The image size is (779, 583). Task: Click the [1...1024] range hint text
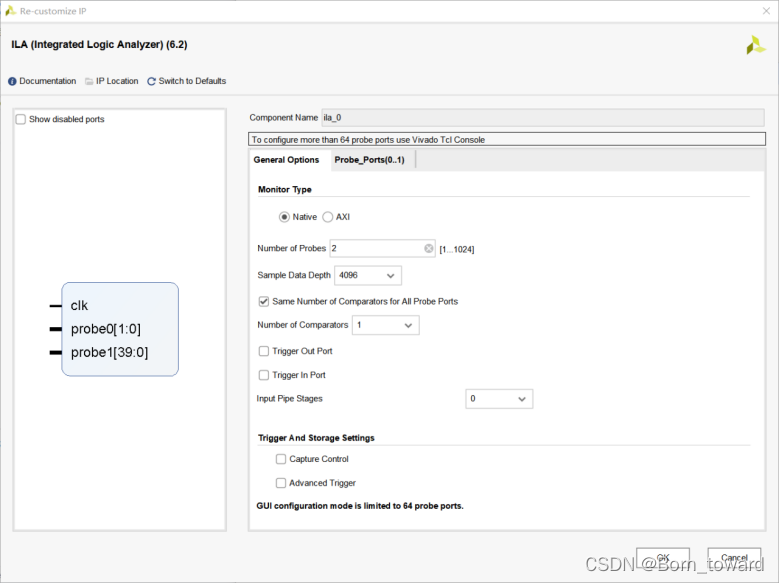(457, 250)
